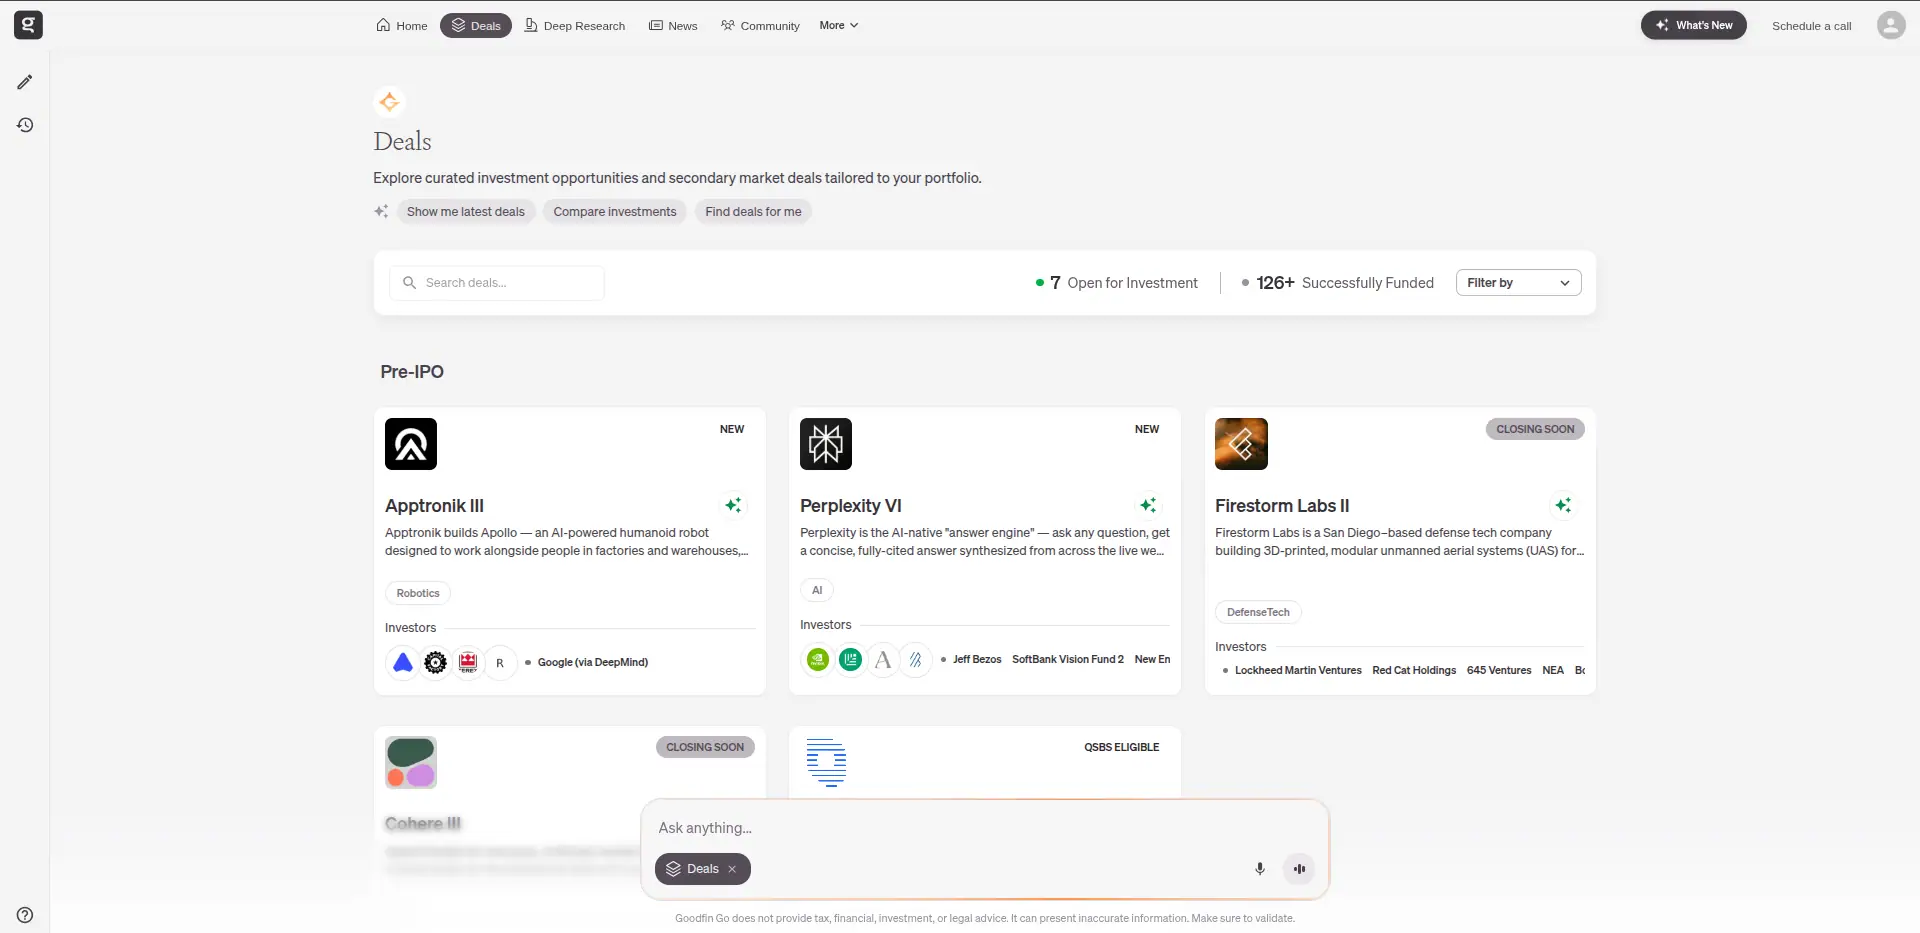Viewport: 1920px width, 933px height.
Task: Click the Robotics tag on Apptronik III
Action: [x=418, y=593]
